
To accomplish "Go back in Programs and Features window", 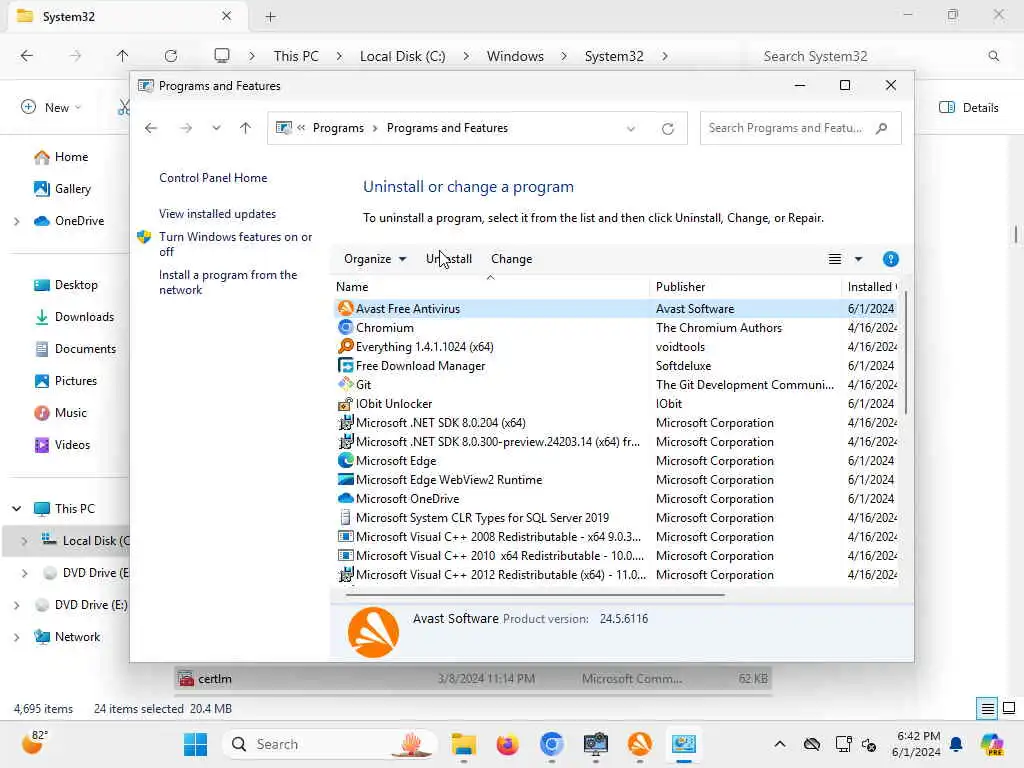I will [151, 128].
